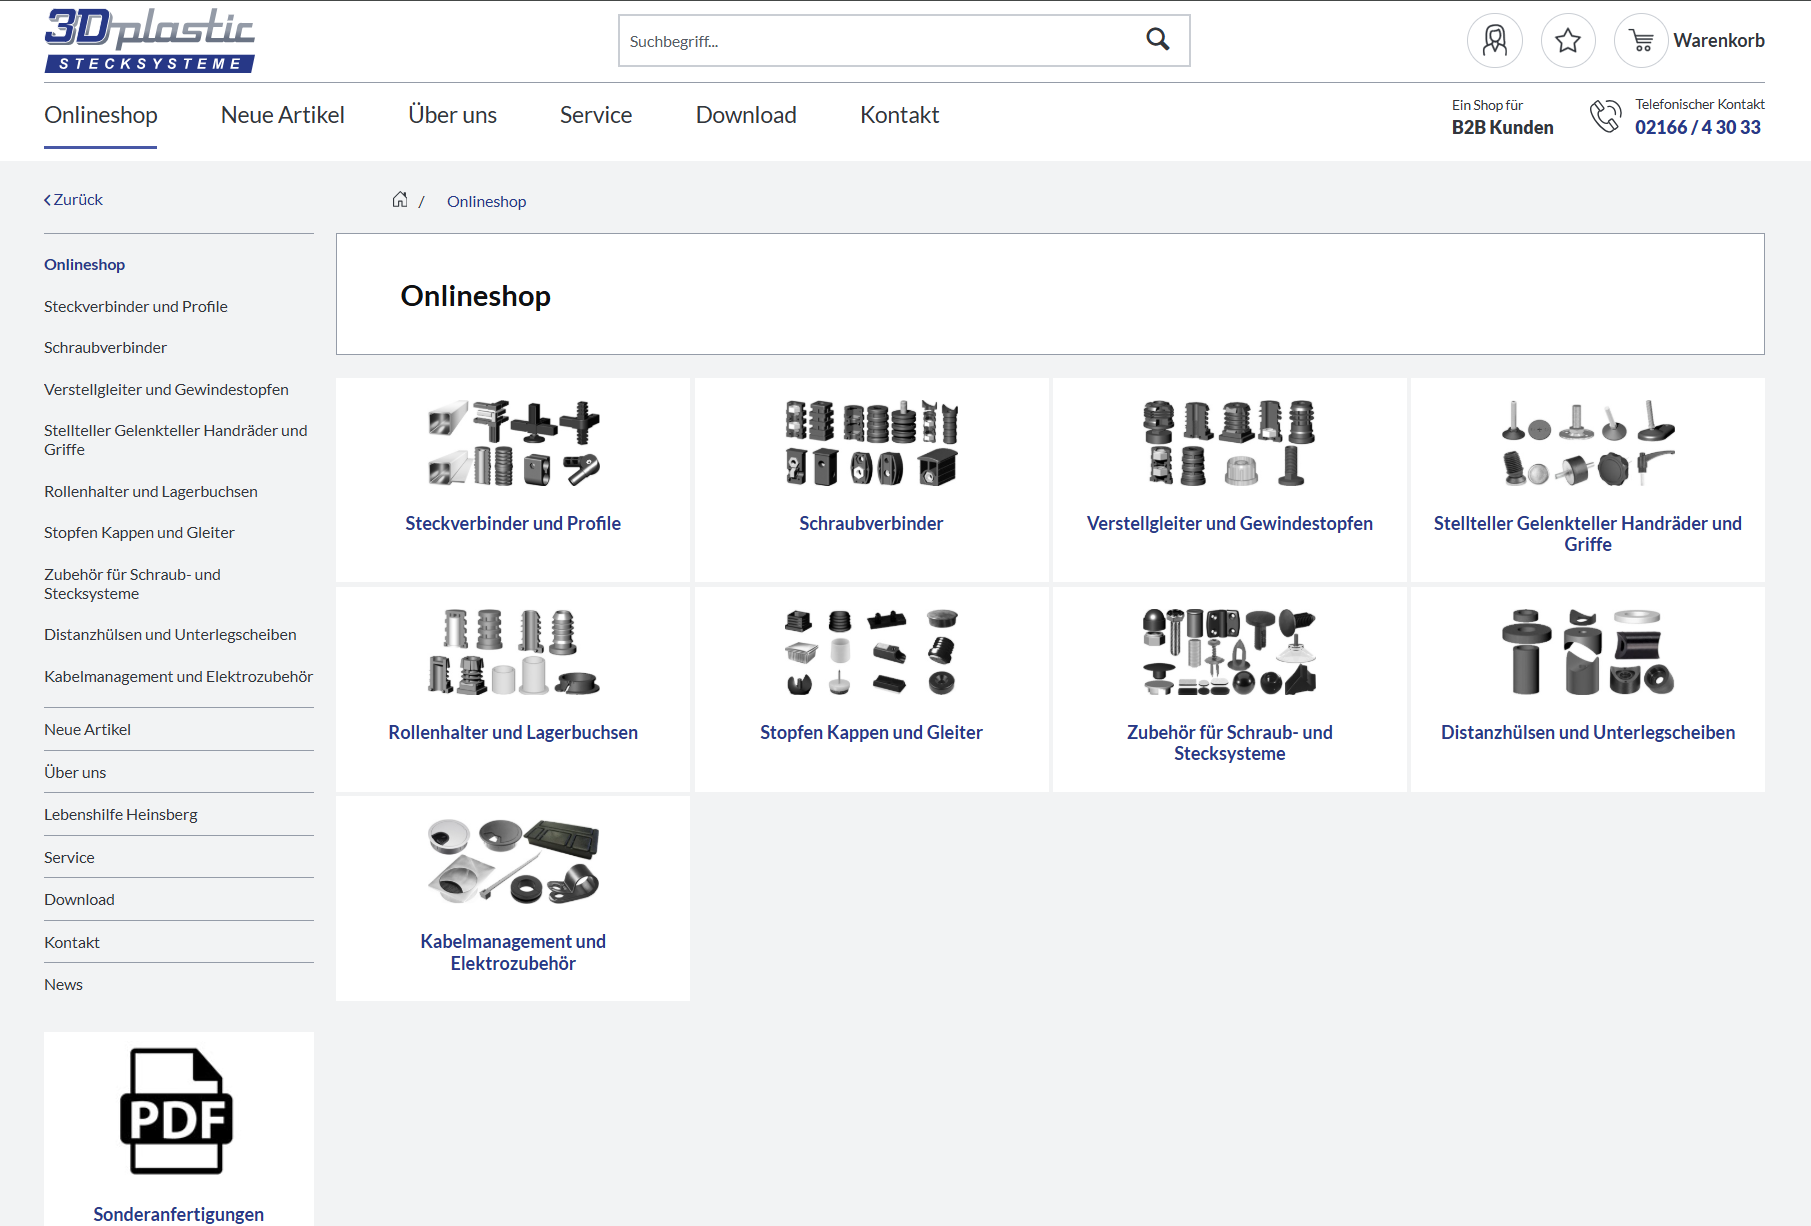Open the shopping cart icon

click(x=1641, y=41)
